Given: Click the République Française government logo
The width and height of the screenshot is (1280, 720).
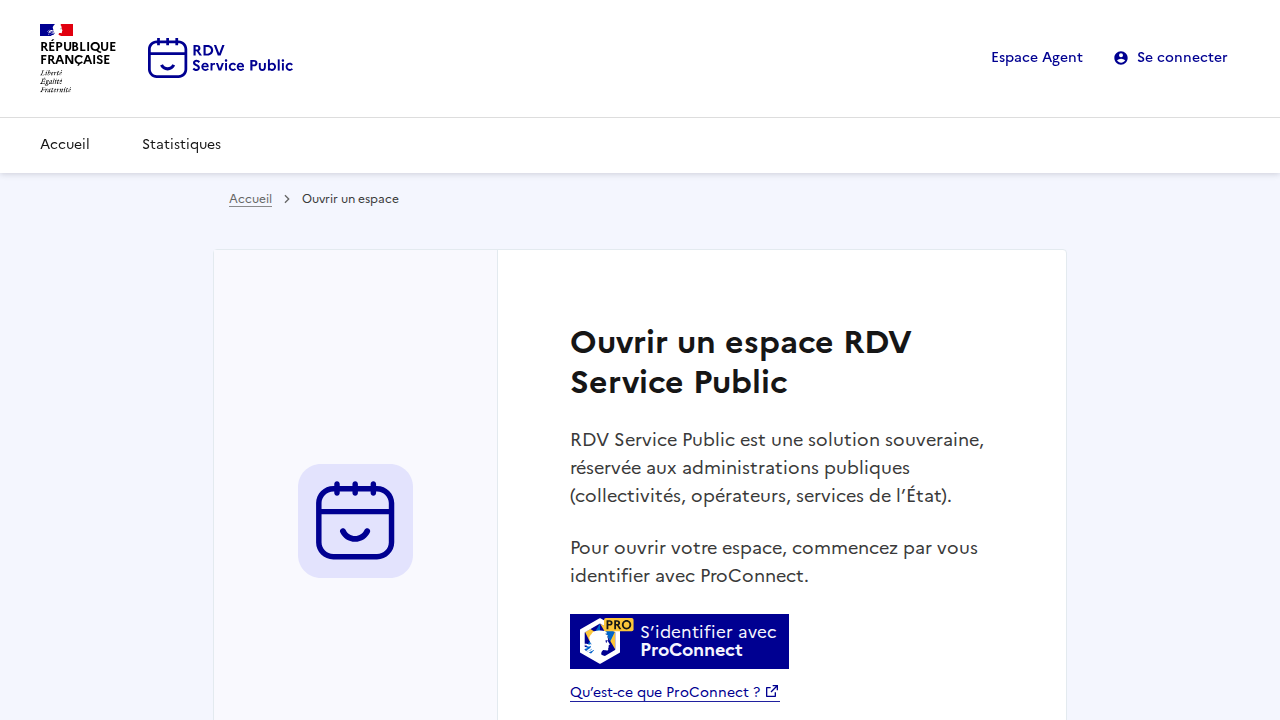Looking at the screenshot, I should tap(77, 58).
